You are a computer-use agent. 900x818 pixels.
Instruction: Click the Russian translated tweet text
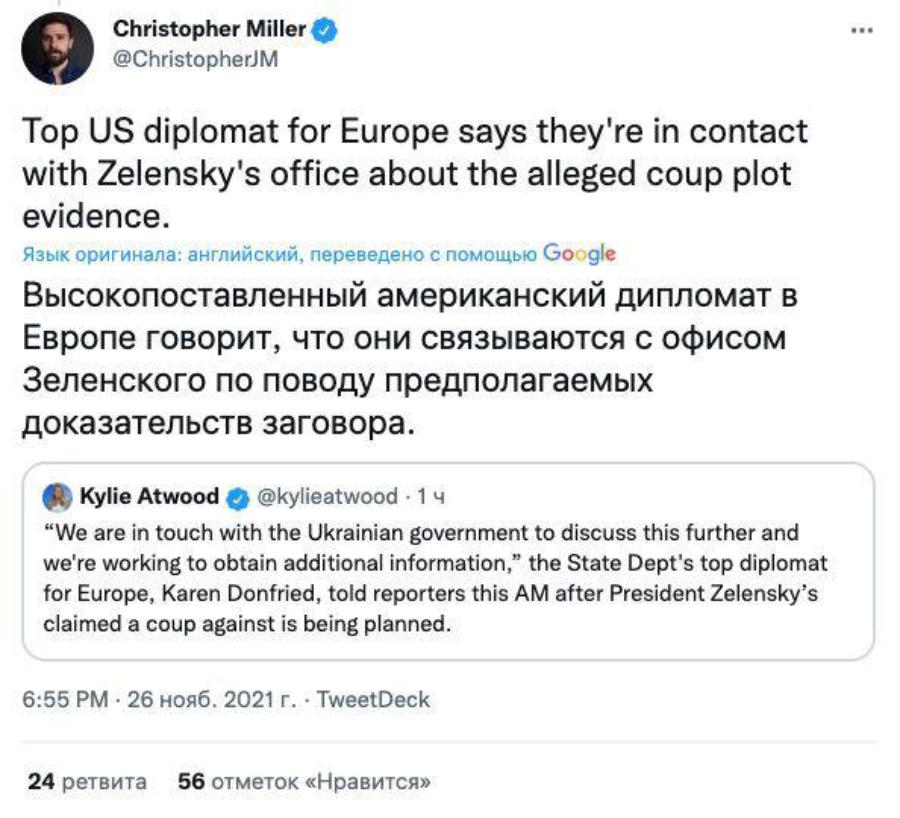pyautogui.click(x=404, y=360)
